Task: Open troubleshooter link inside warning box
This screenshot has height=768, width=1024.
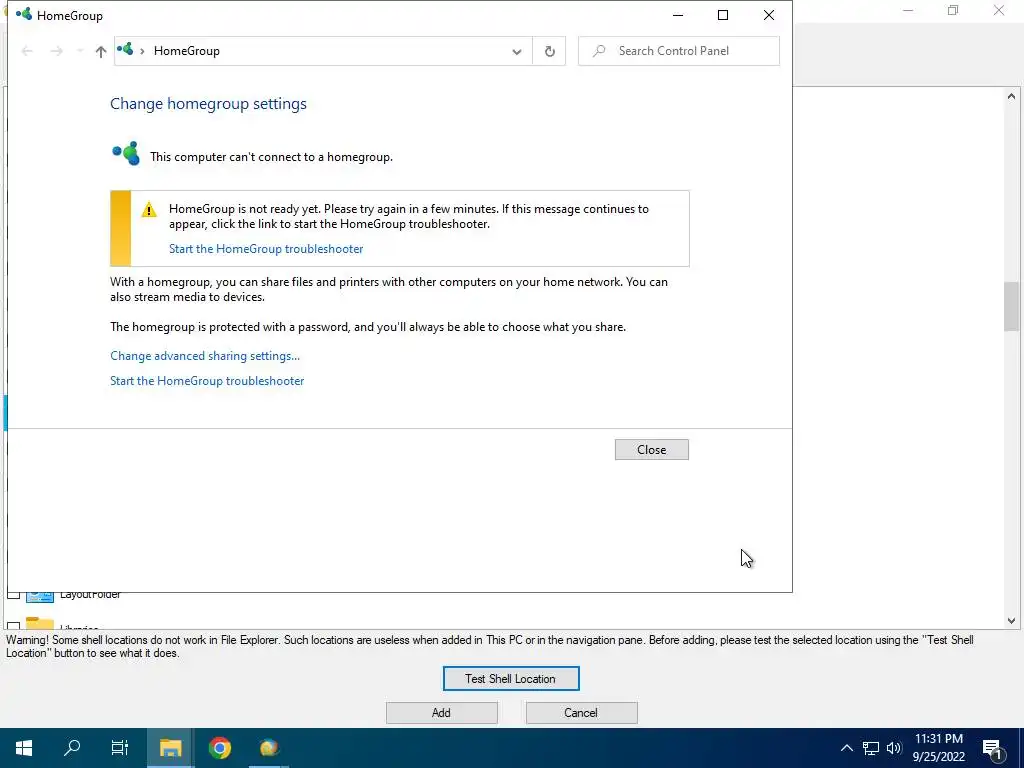Action: pos(266,249)
